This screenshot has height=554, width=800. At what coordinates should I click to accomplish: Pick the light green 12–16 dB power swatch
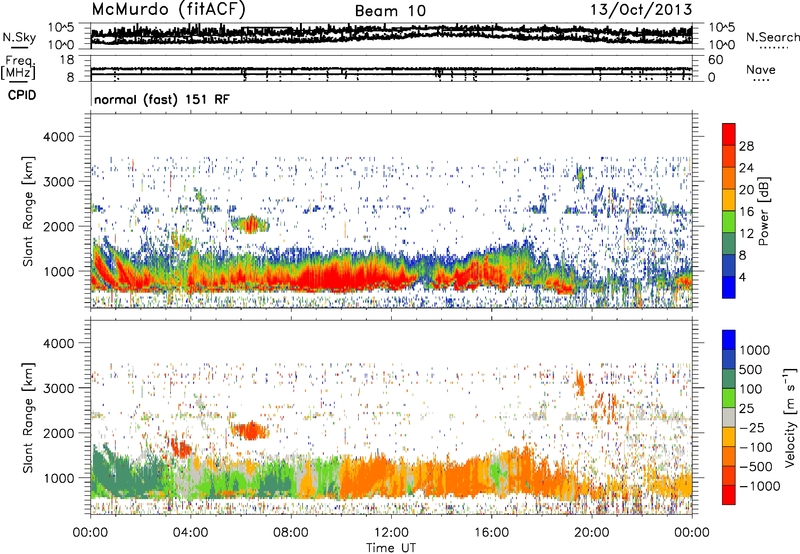pos(729,221)
